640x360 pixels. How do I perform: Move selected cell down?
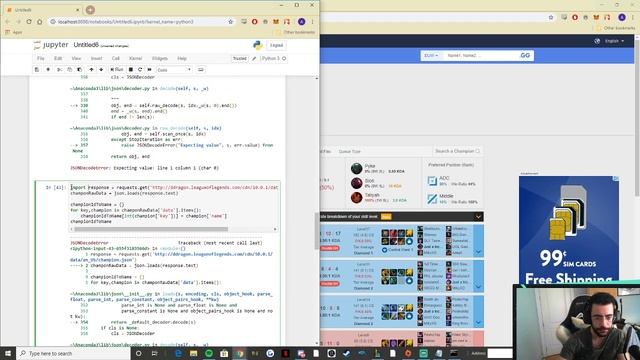(101, 70)
